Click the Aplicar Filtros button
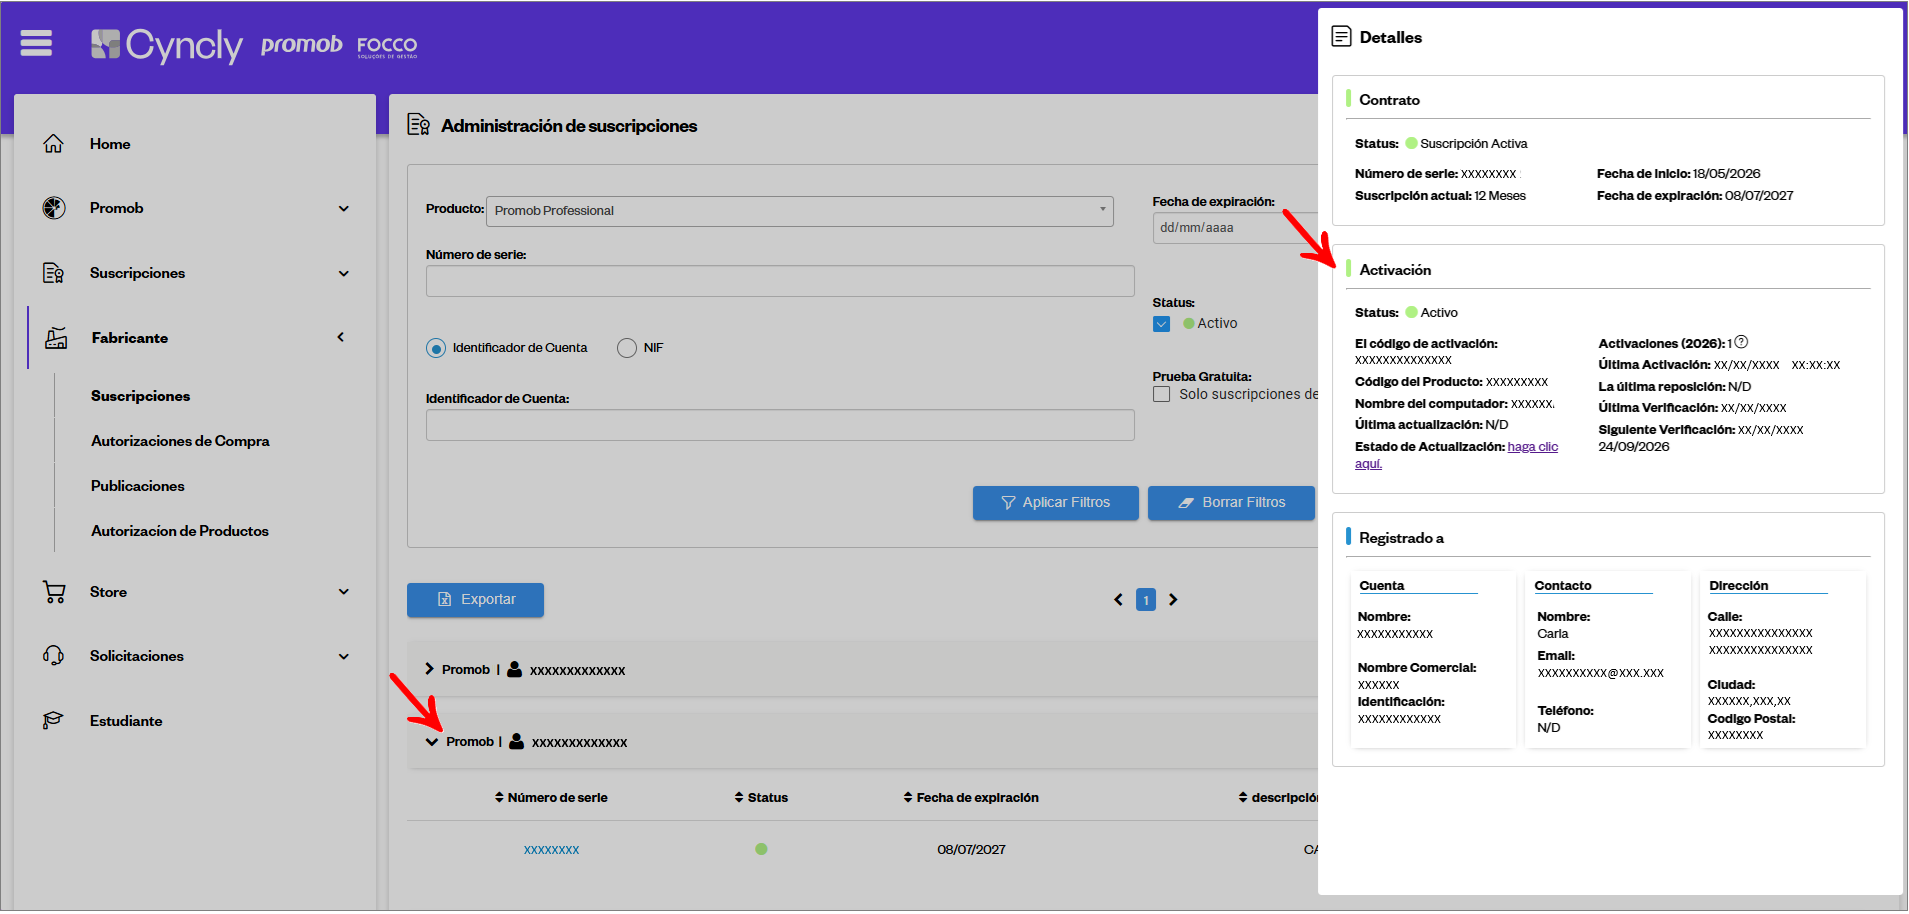The height and width of the screenshot is (914, 1909). point(1056,503)
